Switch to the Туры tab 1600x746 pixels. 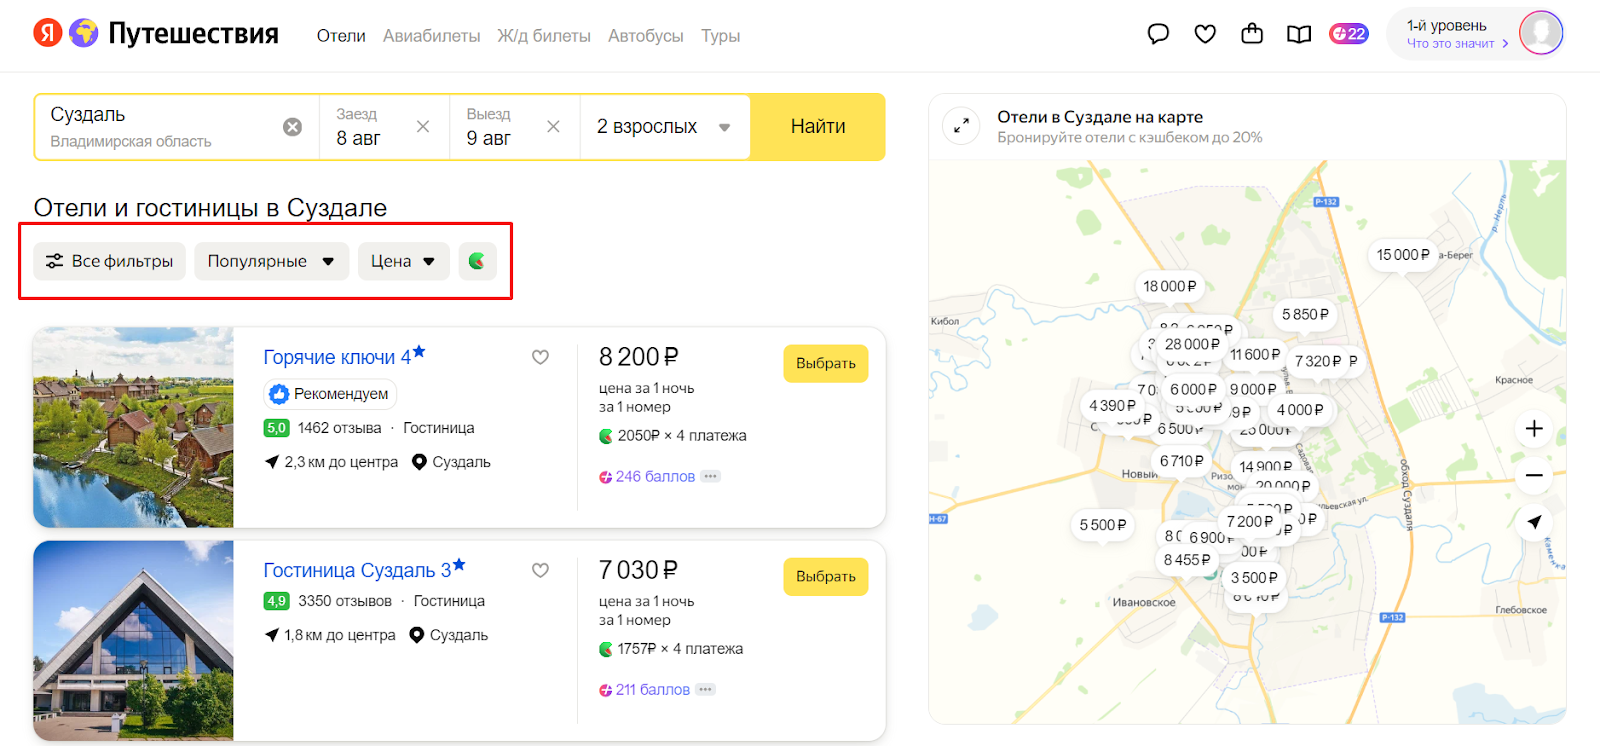720,36
